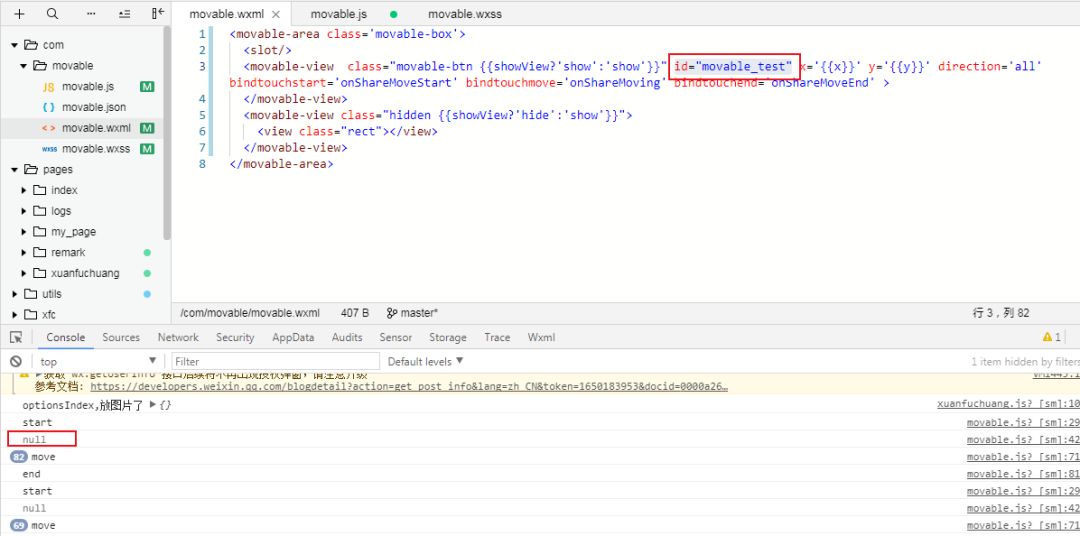
Task: Expand the xfc folder
Action: (14, 314)
